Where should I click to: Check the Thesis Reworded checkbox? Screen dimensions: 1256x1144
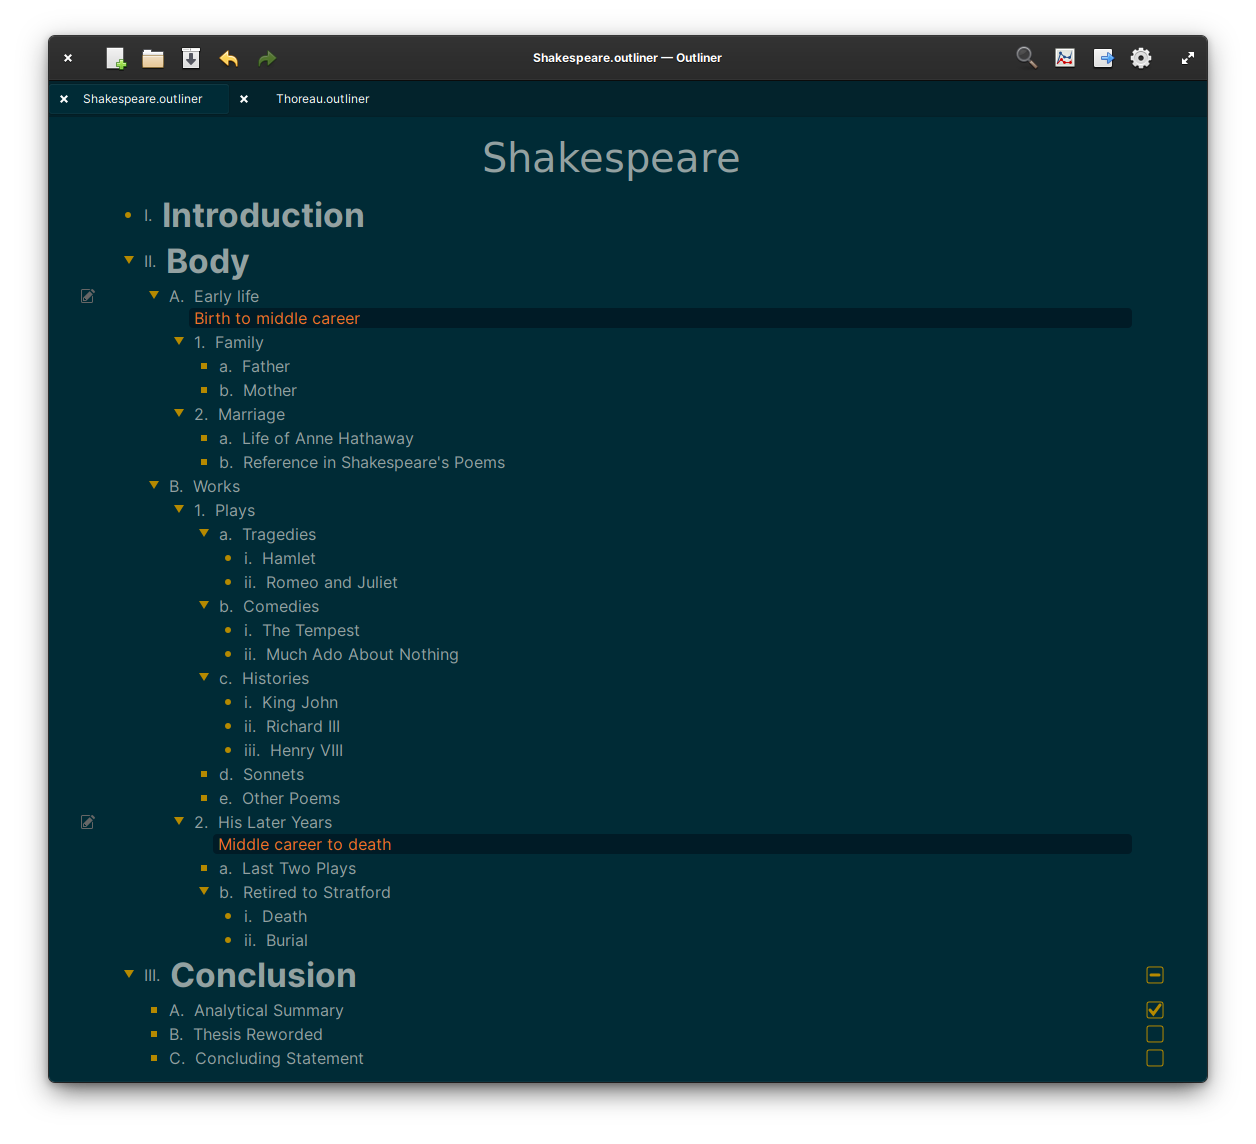pyautogui.click(x=1155, y=1034)
